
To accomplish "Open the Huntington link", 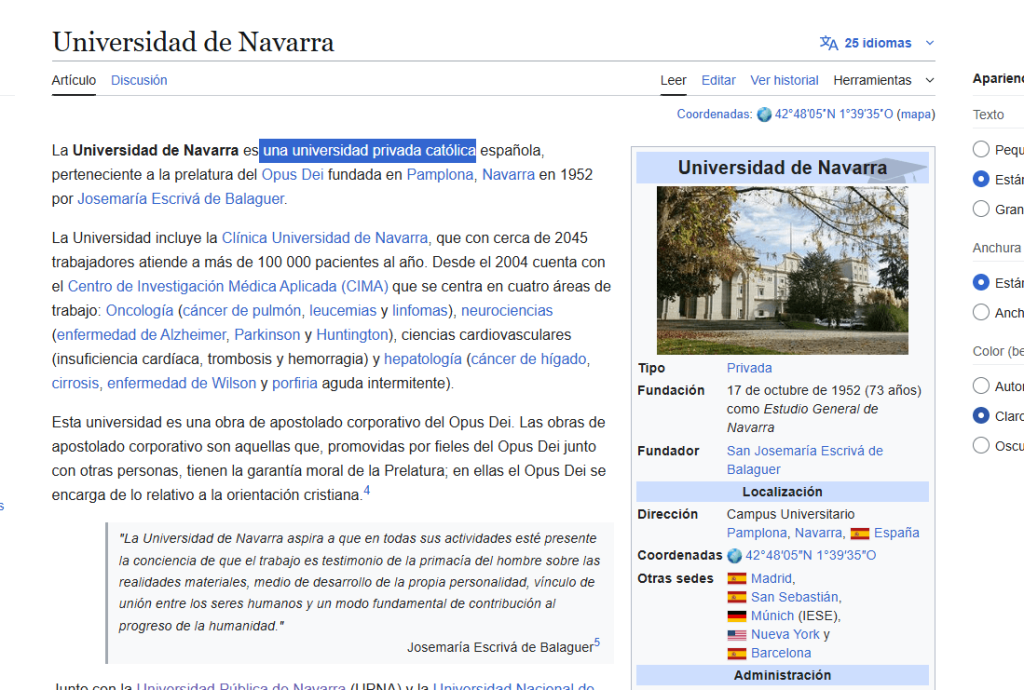I will pyautogui.click(x=353, y=335).
